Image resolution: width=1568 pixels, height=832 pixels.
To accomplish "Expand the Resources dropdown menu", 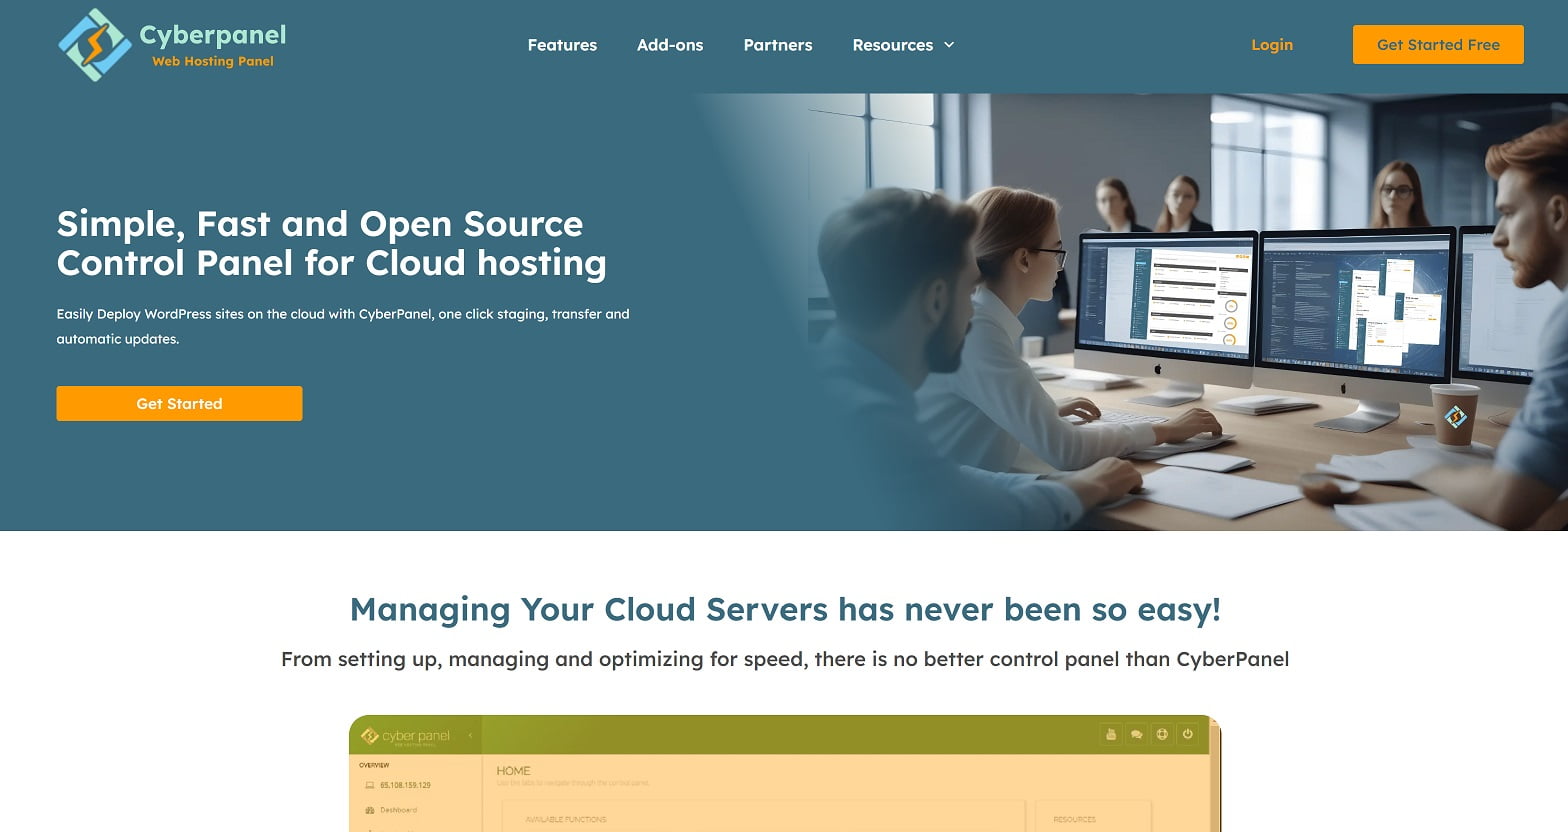I will point(903,45).
